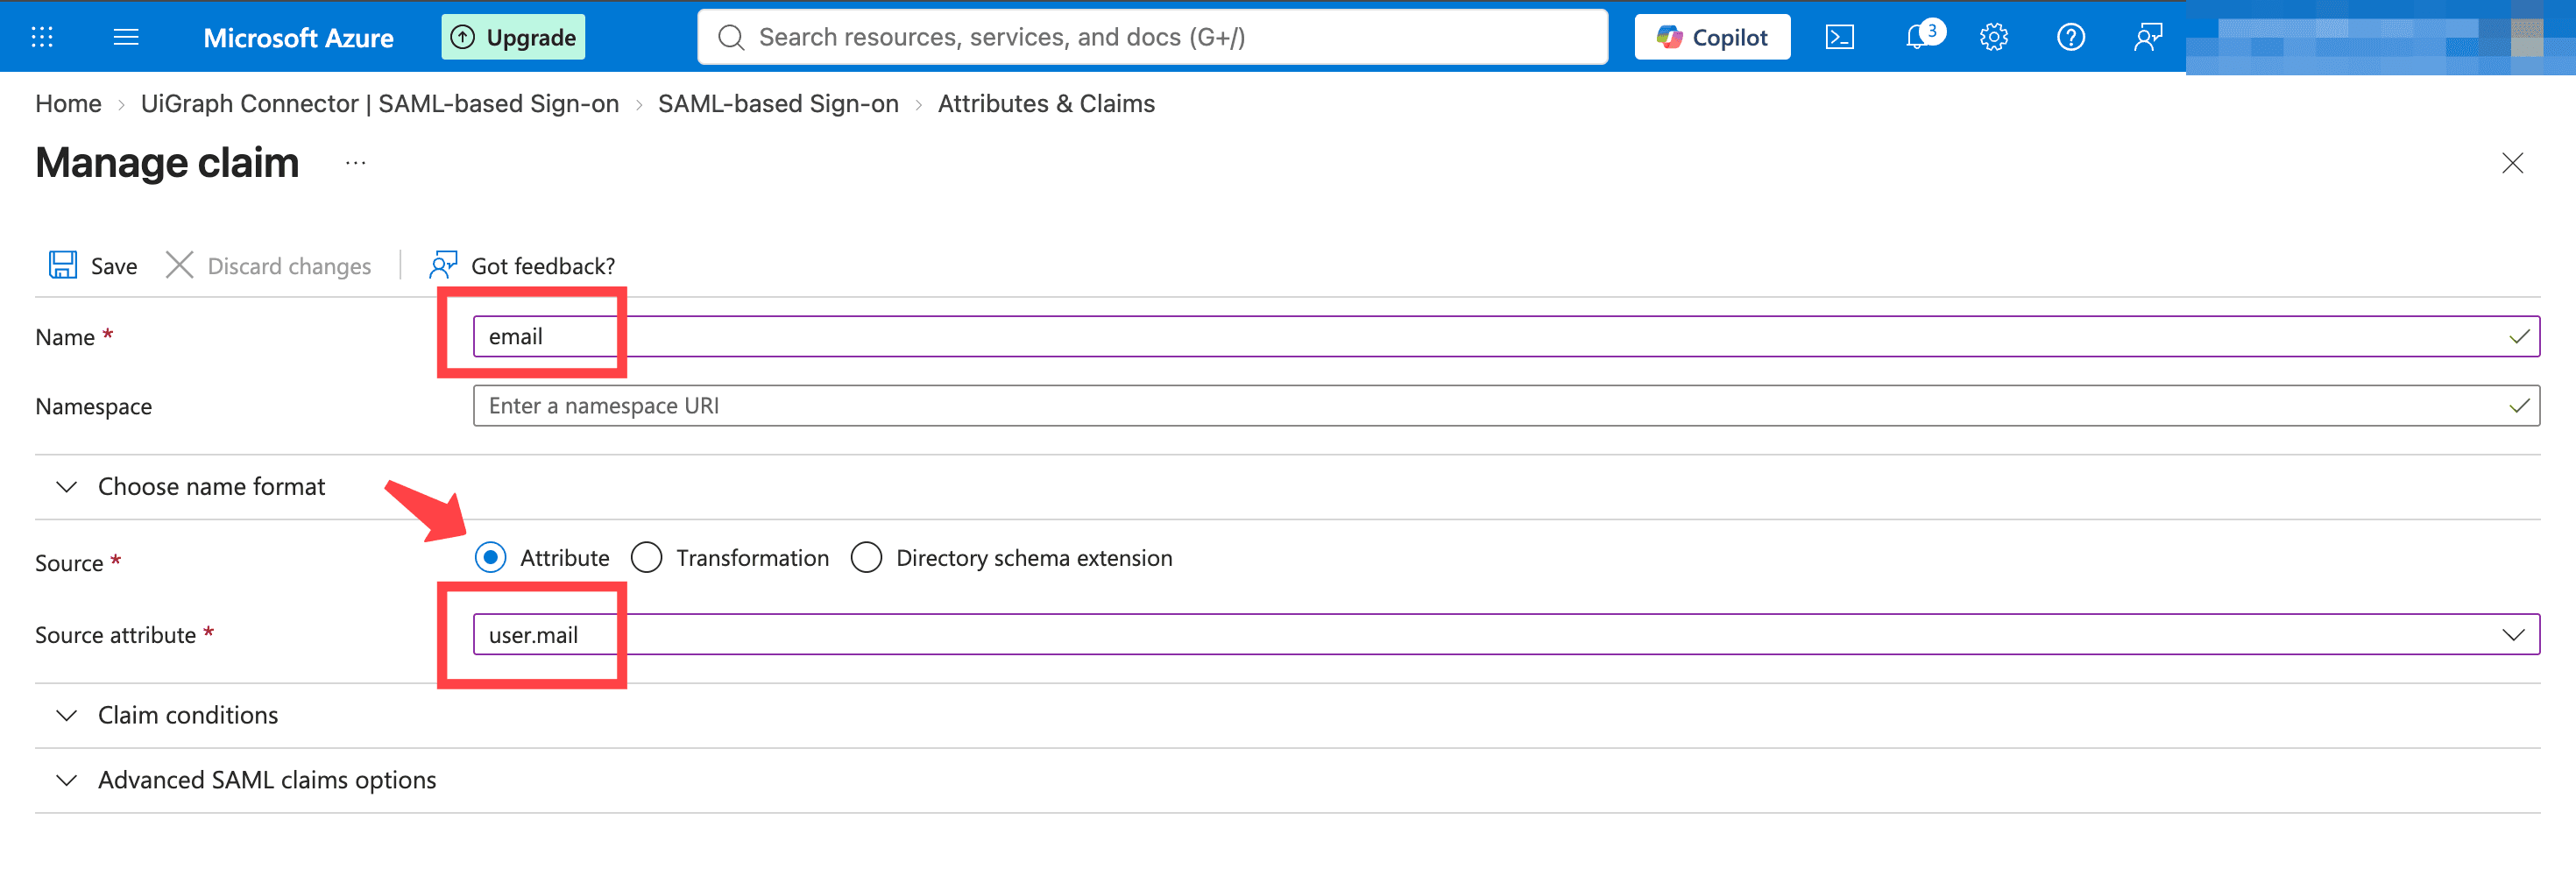Viewport: 2576px width, 890px height.
Task: Save the claim
Action: [93, 265]
